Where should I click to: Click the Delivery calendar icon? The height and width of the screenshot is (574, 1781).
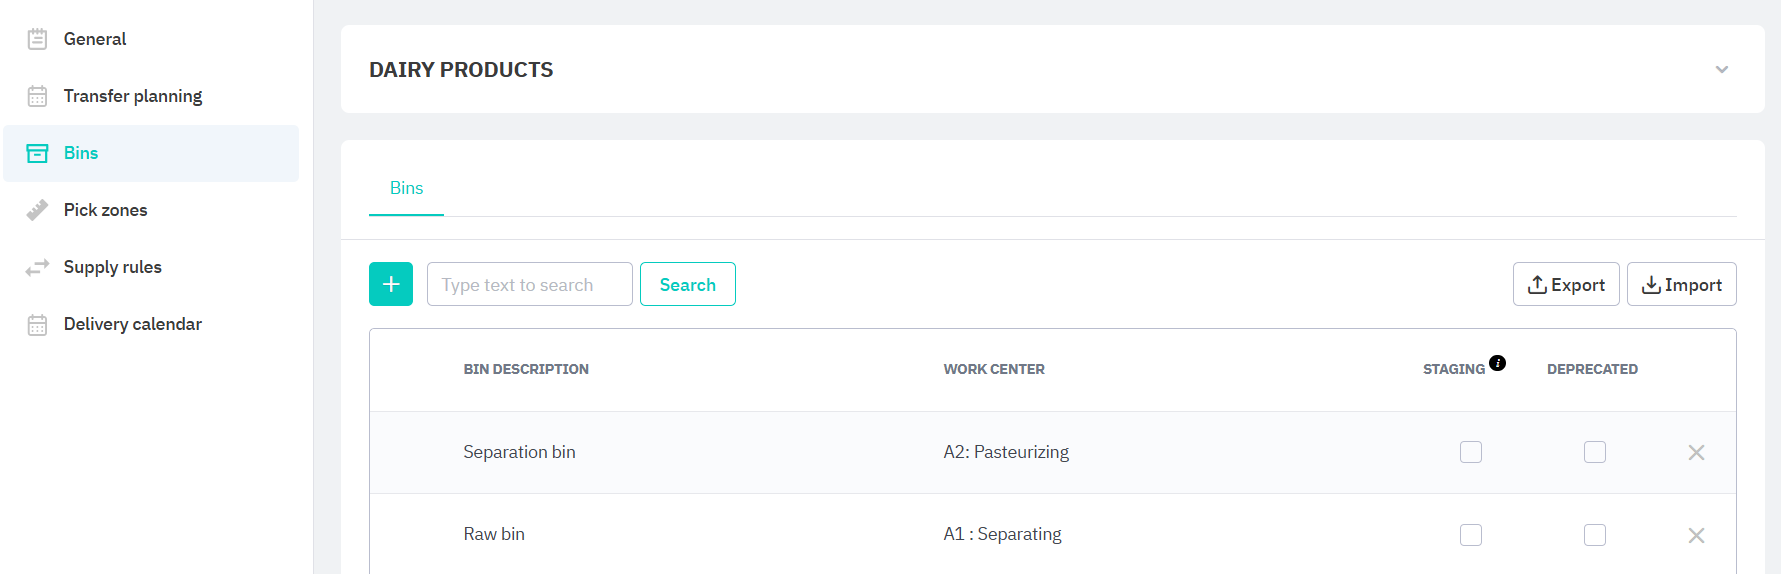[37, 324]
